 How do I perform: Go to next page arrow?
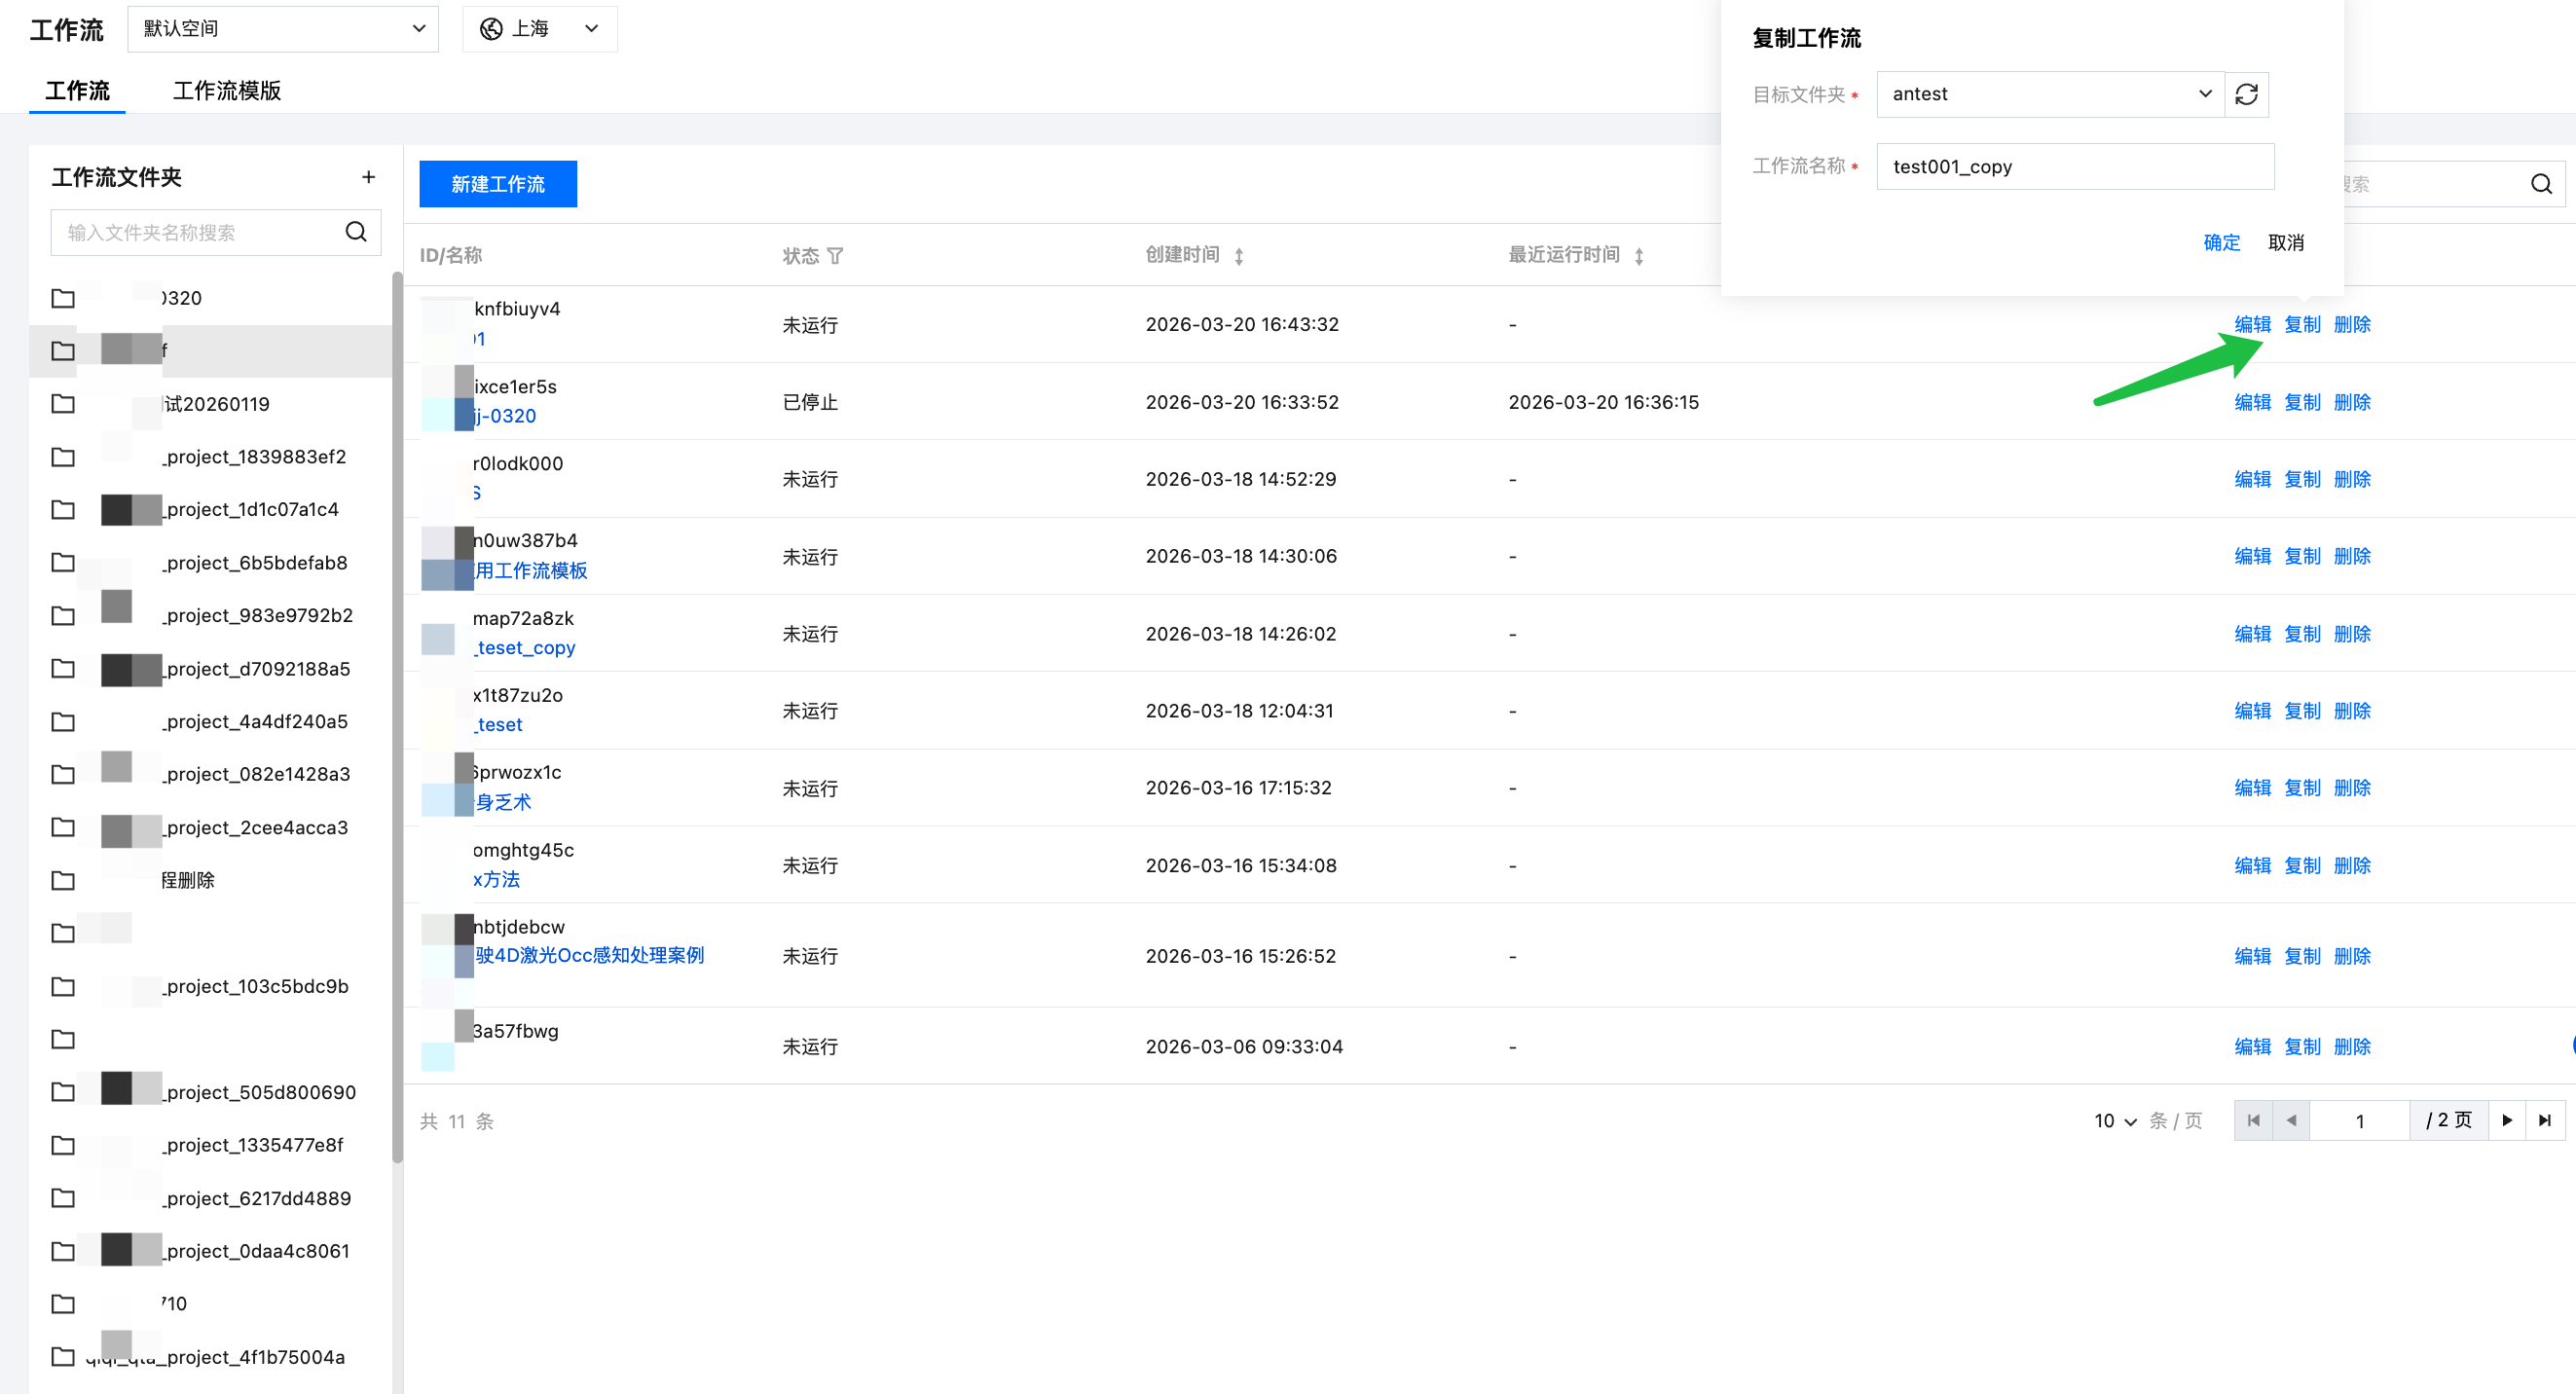click(2507, 1120)
